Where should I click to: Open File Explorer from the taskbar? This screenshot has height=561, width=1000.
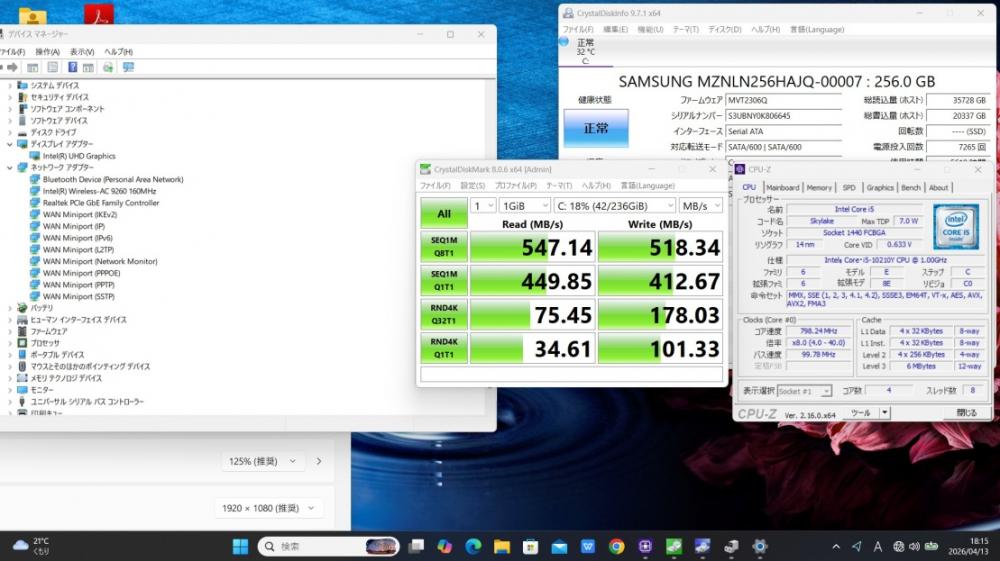[x=502, y=546]
